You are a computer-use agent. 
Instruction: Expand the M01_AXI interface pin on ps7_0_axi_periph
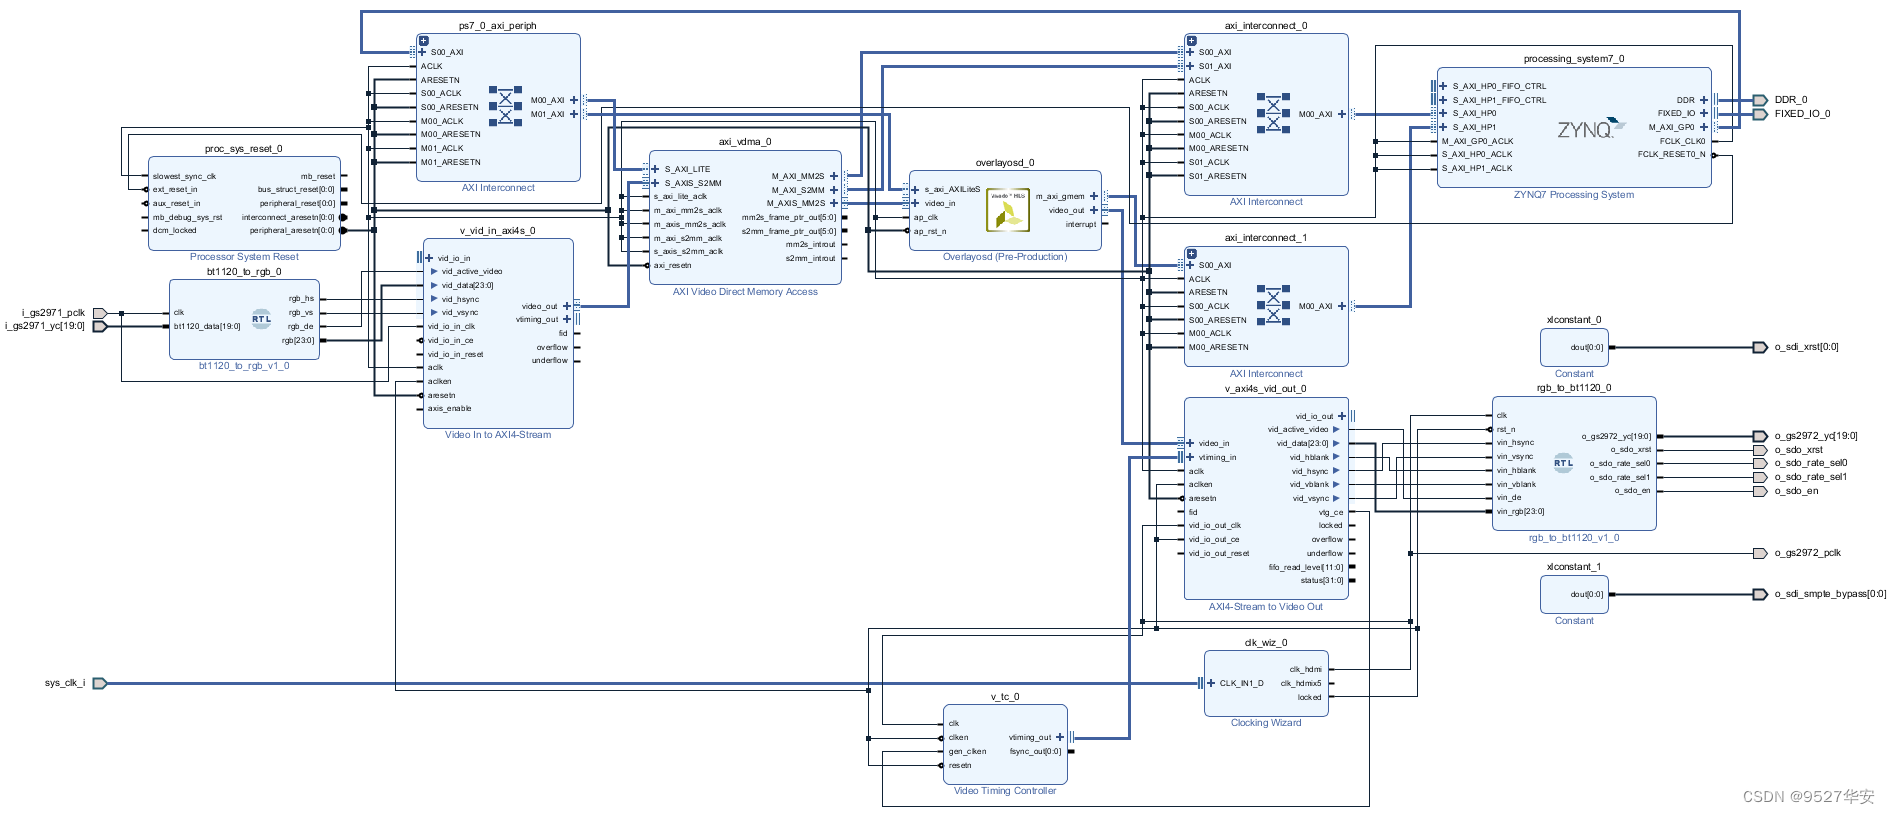[x=573, y=114]
